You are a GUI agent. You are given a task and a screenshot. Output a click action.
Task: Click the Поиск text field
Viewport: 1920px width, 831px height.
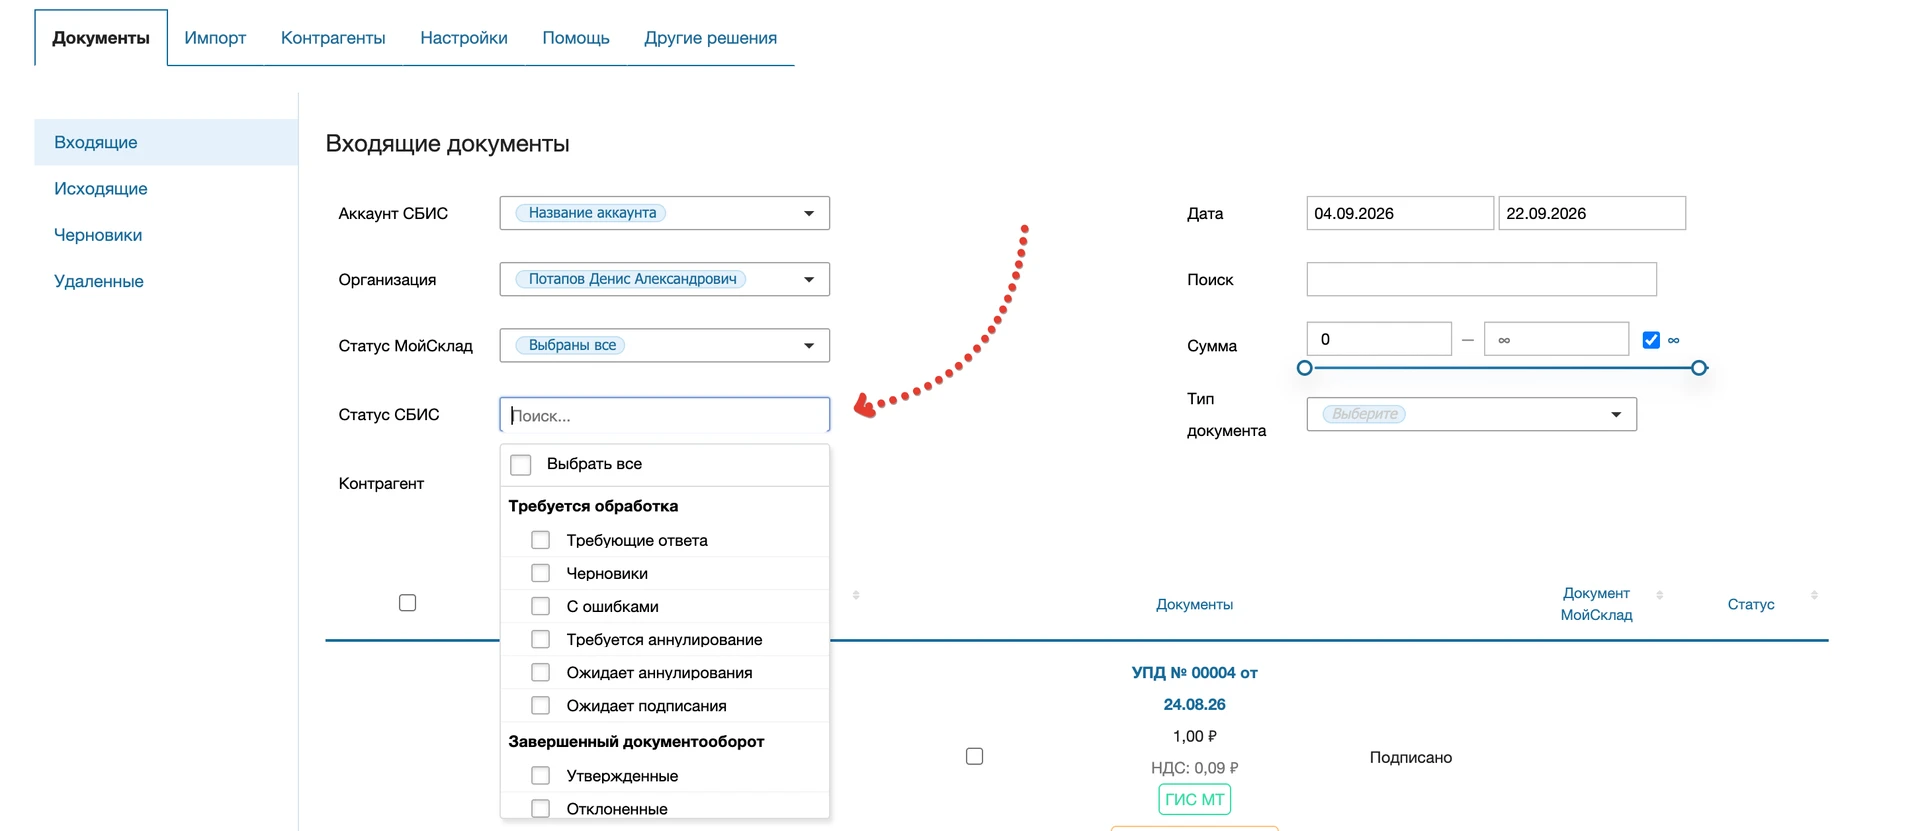[1482, 279]
